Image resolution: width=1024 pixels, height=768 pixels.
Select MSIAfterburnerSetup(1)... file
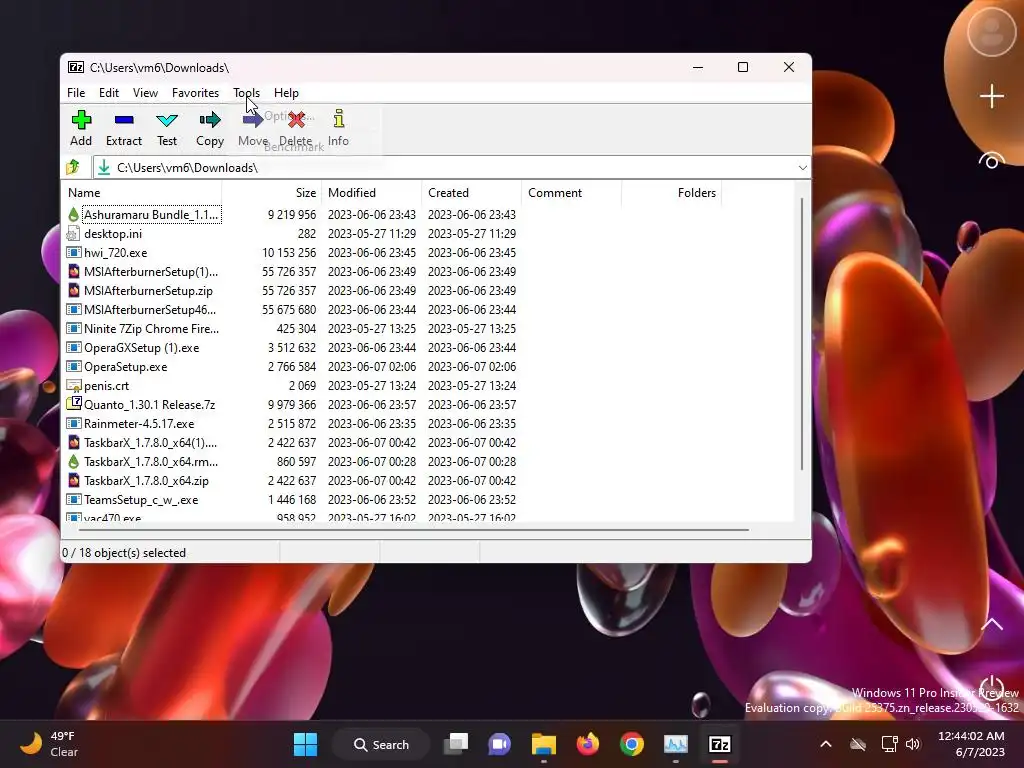click(151, 272)
